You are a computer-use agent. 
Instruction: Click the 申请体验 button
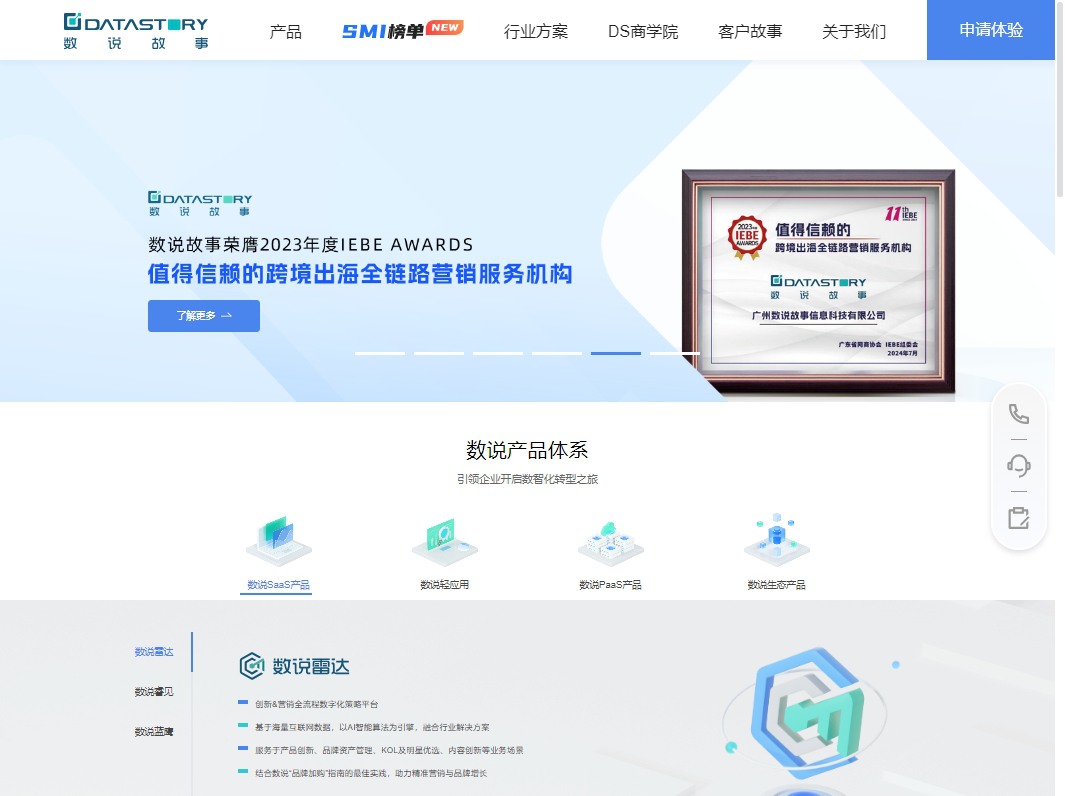pos(991,30)
